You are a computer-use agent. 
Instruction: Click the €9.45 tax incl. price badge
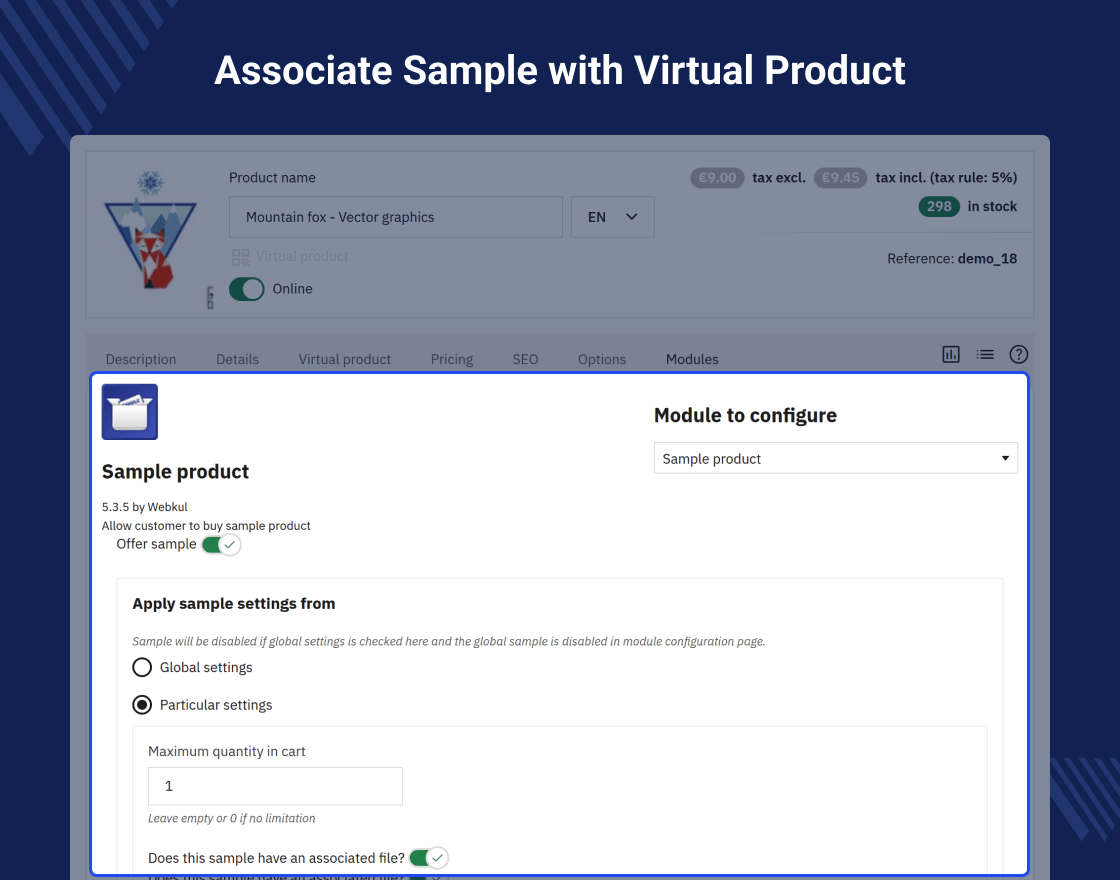click(840, 178)
